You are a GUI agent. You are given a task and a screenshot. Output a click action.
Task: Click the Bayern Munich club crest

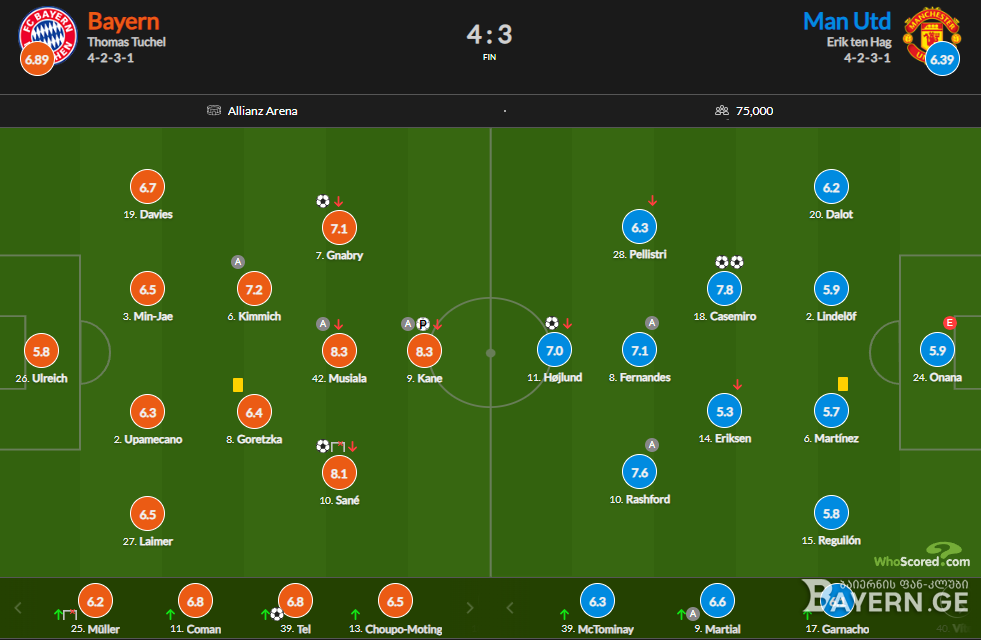[48, 36]
